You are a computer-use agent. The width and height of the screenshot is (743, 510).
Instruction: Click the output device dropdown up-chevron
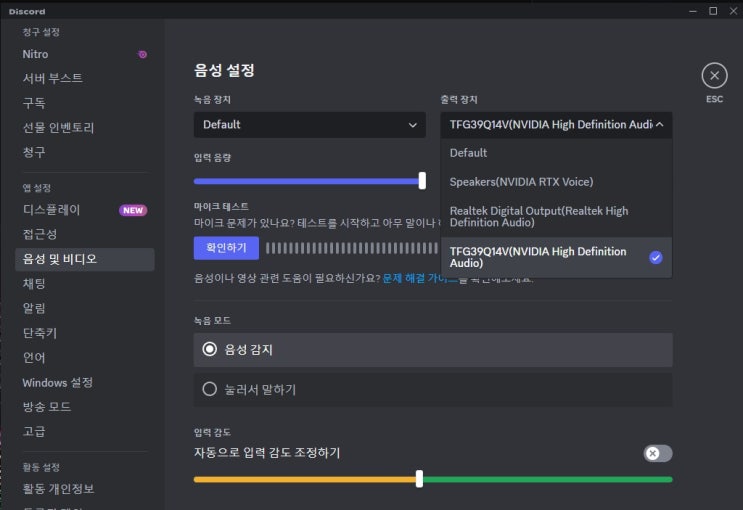[x=660, y=125]
